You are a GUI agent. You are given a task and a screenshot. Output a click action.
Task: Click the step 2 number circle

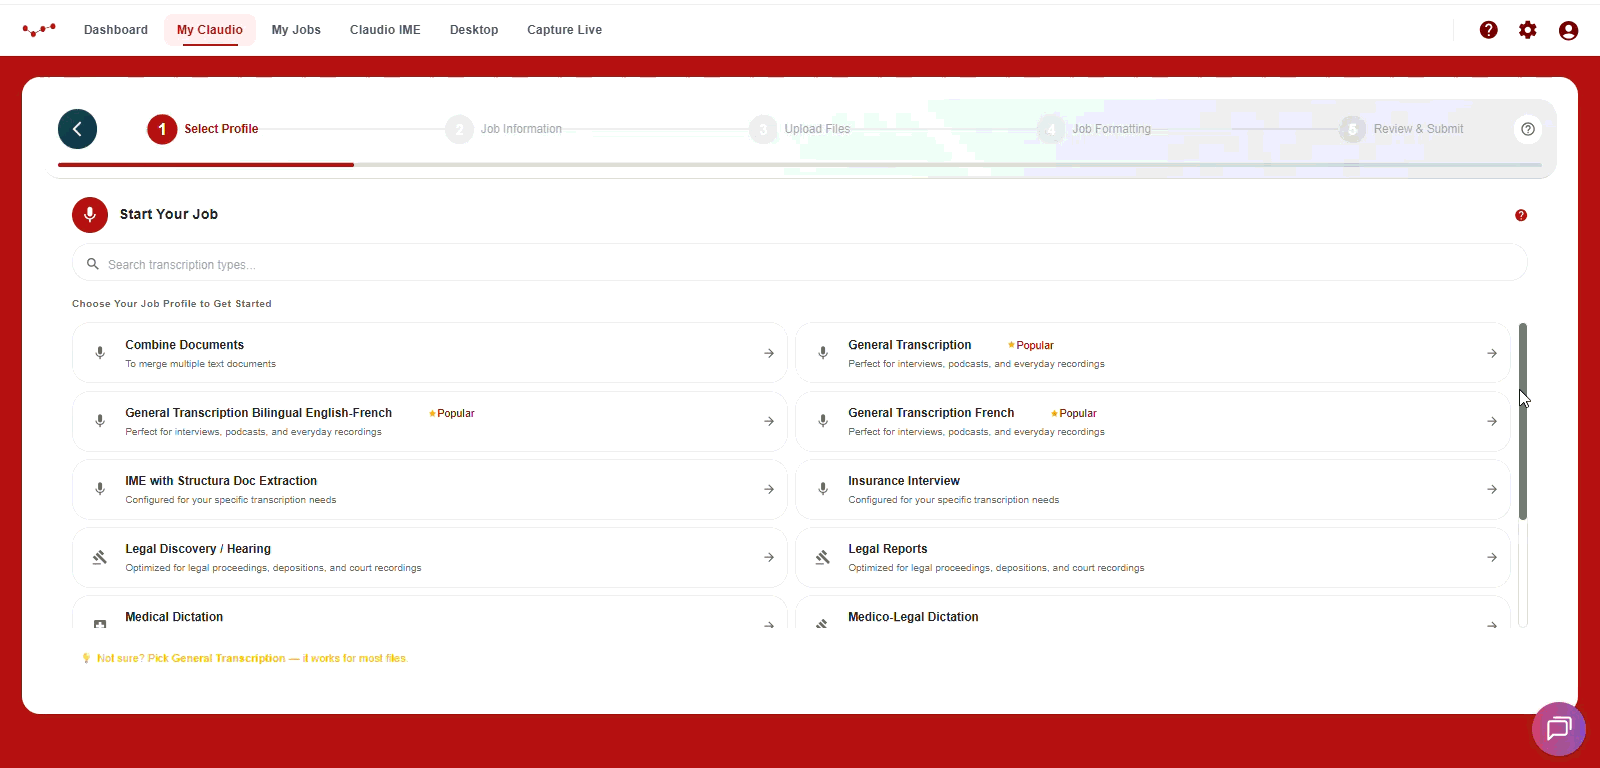pos(459,129)
